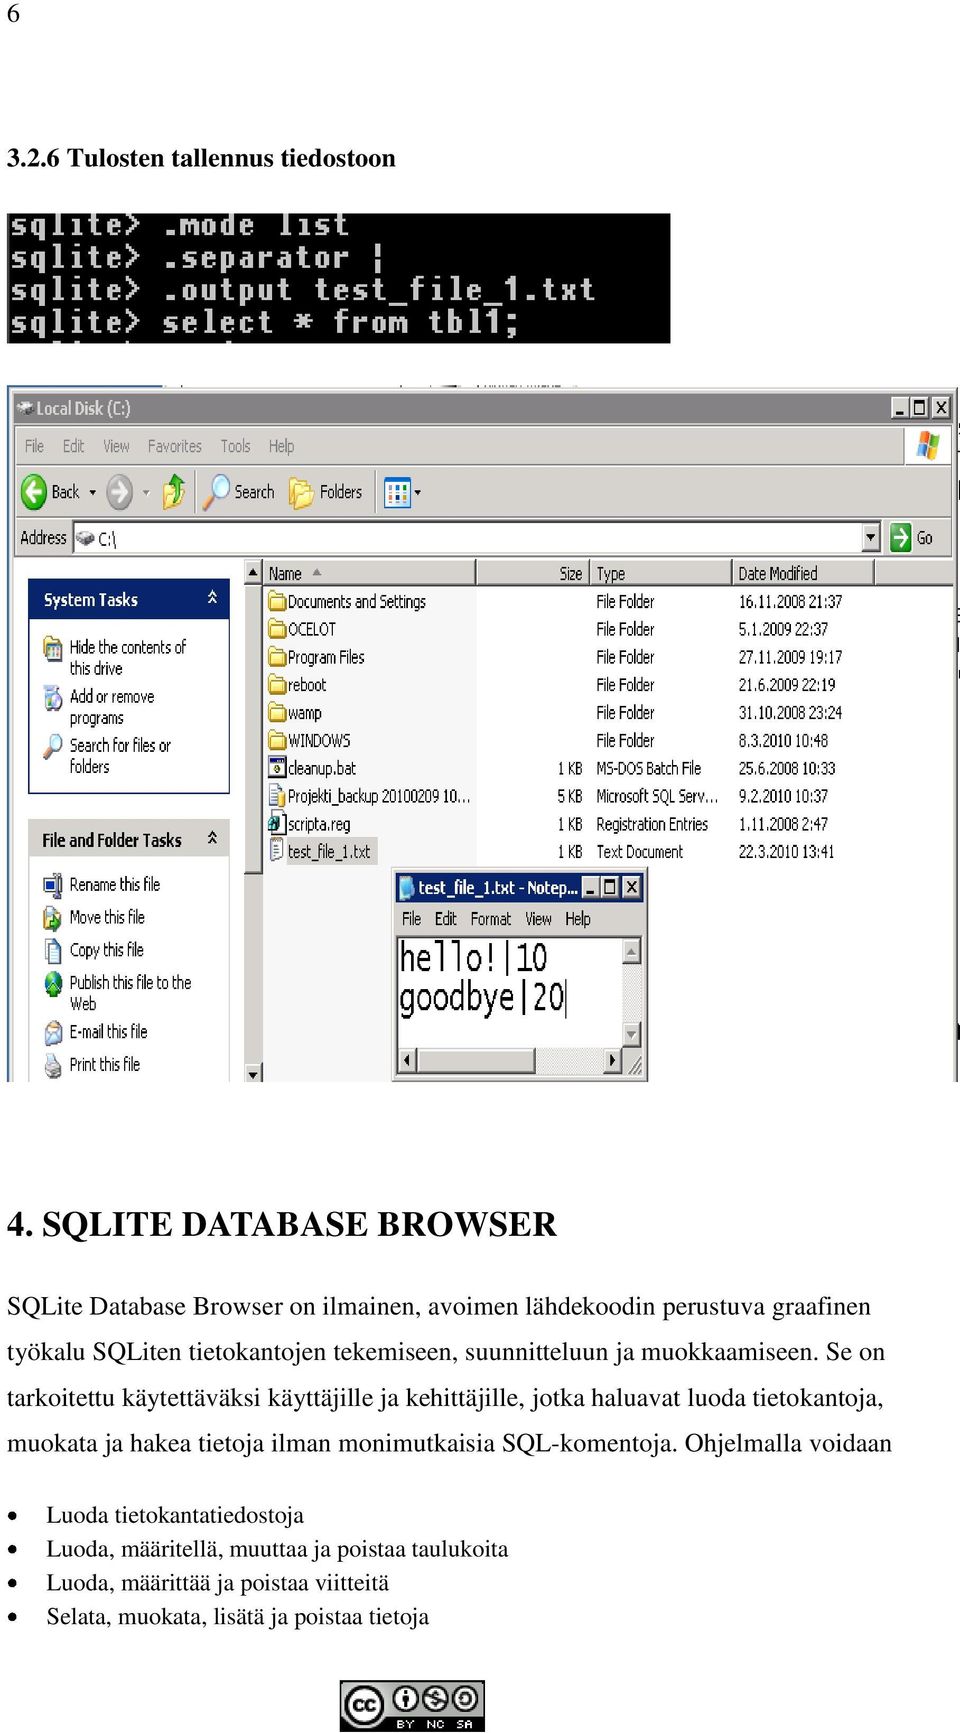Open the Favorites menu

[174, 446]
